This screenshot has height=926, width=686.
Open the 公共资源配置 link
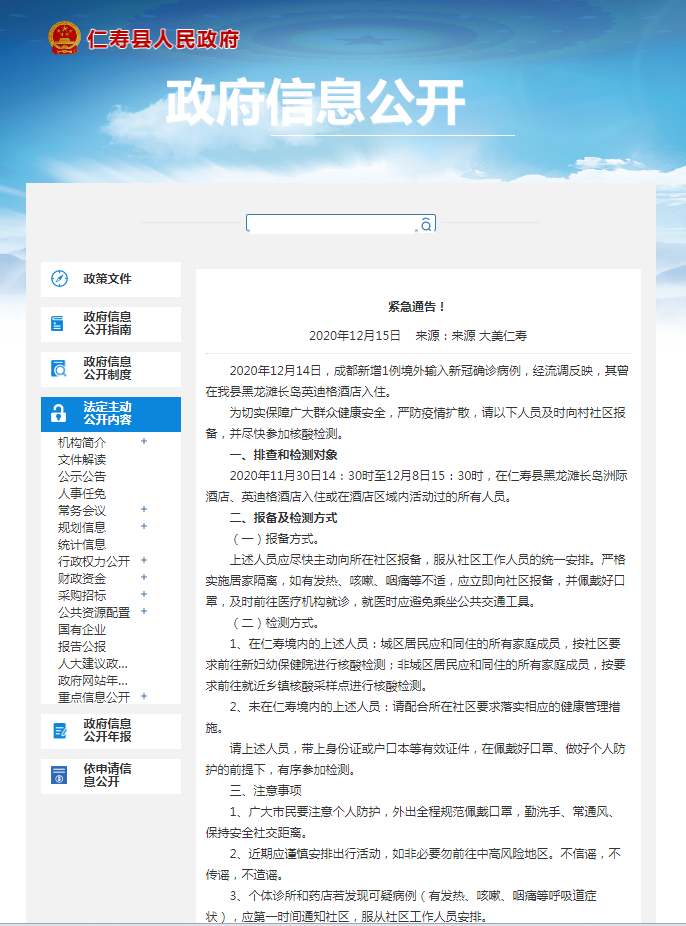[94, 612]
